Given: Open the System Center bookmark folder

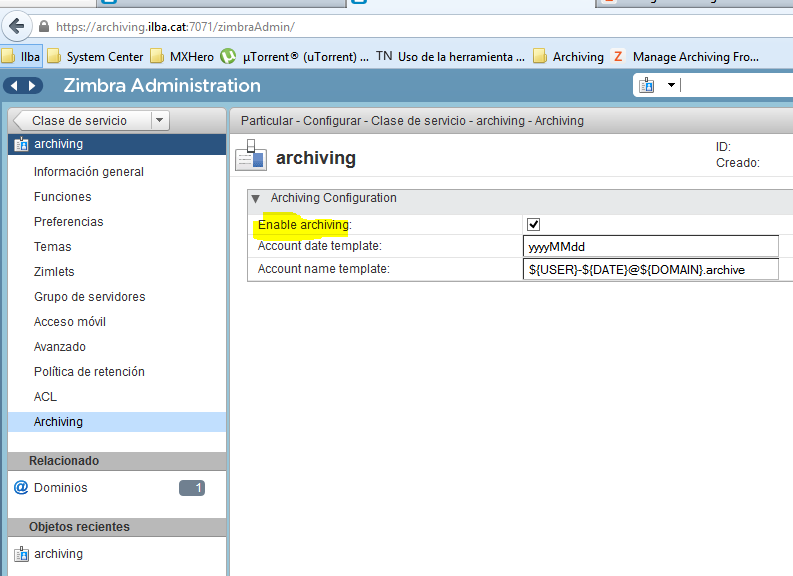Looking at the screenshot, I should click(95, 56).
